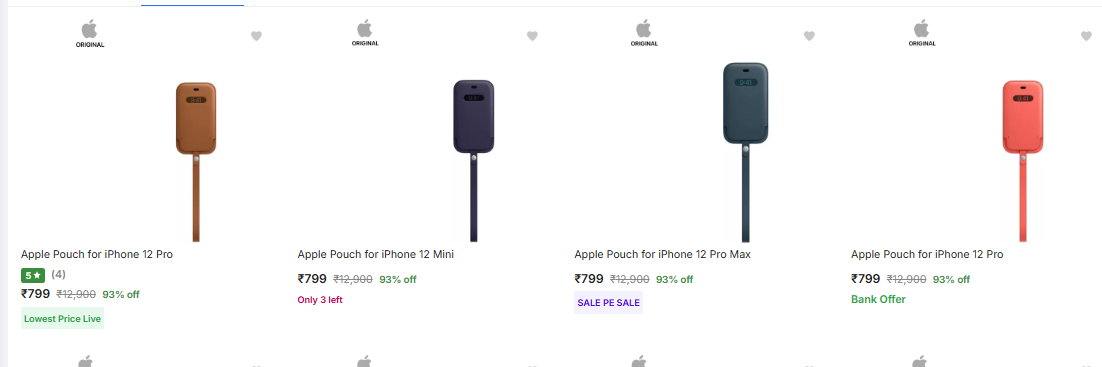1102x367 pixels.
Task: View the dark teal Pro Max pouch image
Action: [745, 153]
